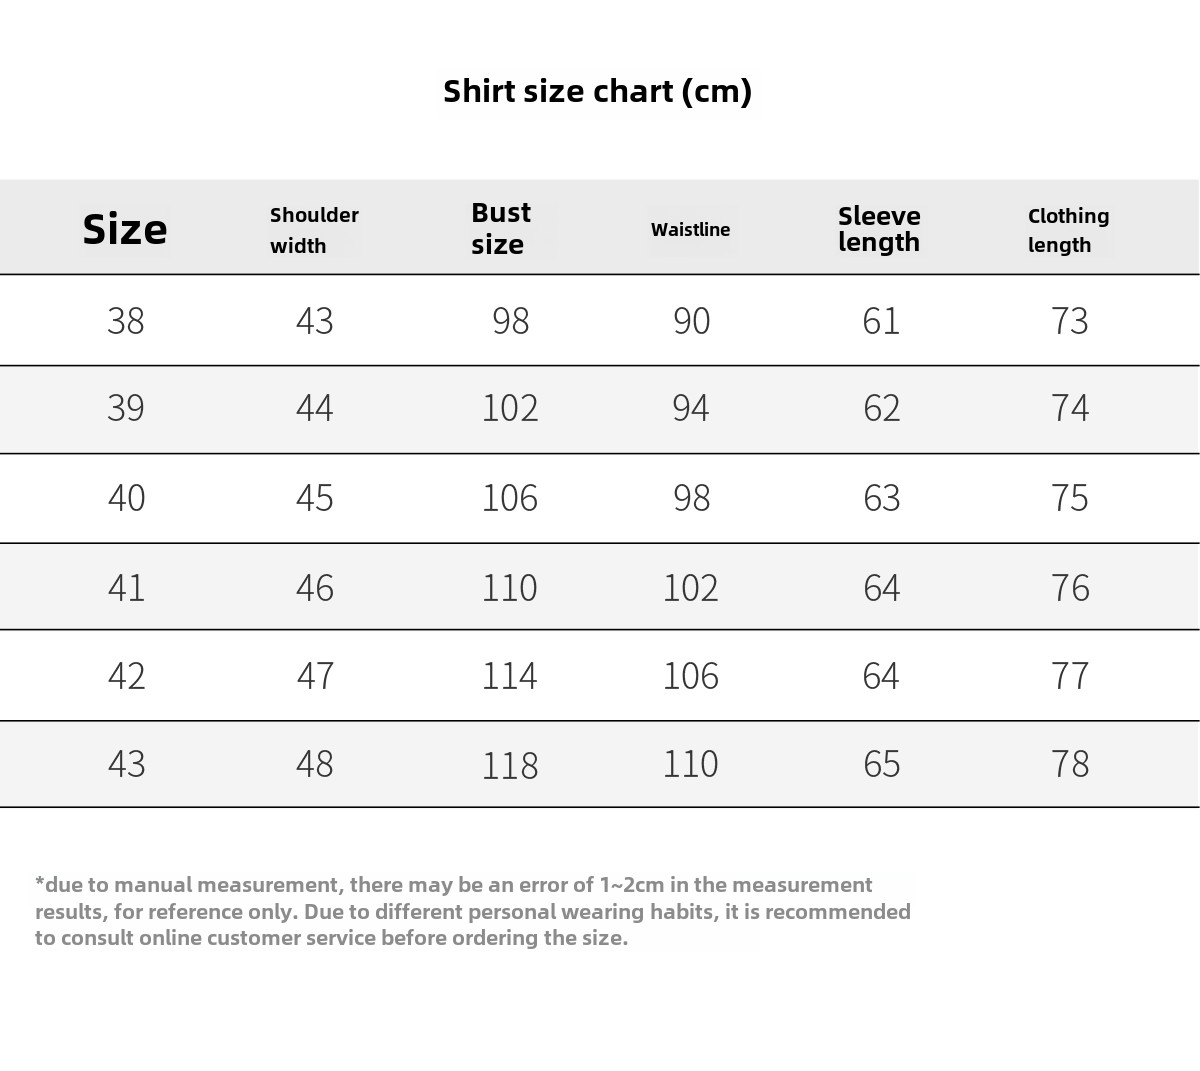Viewport: 1200px width, 1071px height.
Task: Select the Sleeve length column header
Action: 879,229
